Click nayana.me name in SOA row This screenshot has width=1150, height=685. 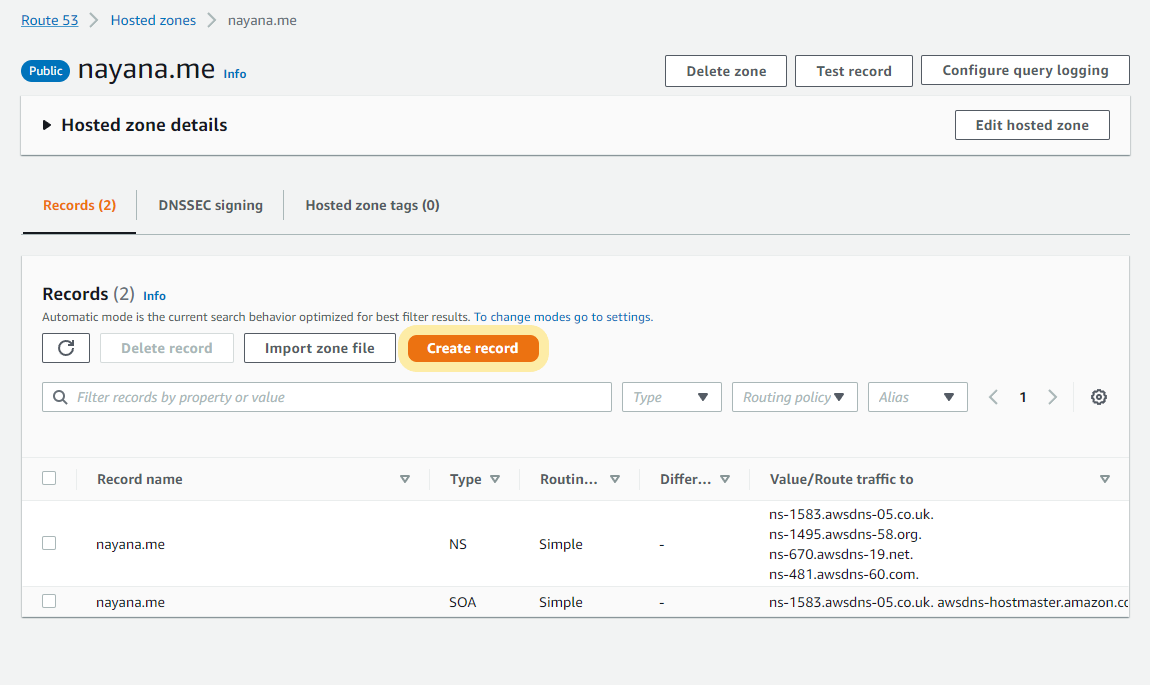(131, 602)
